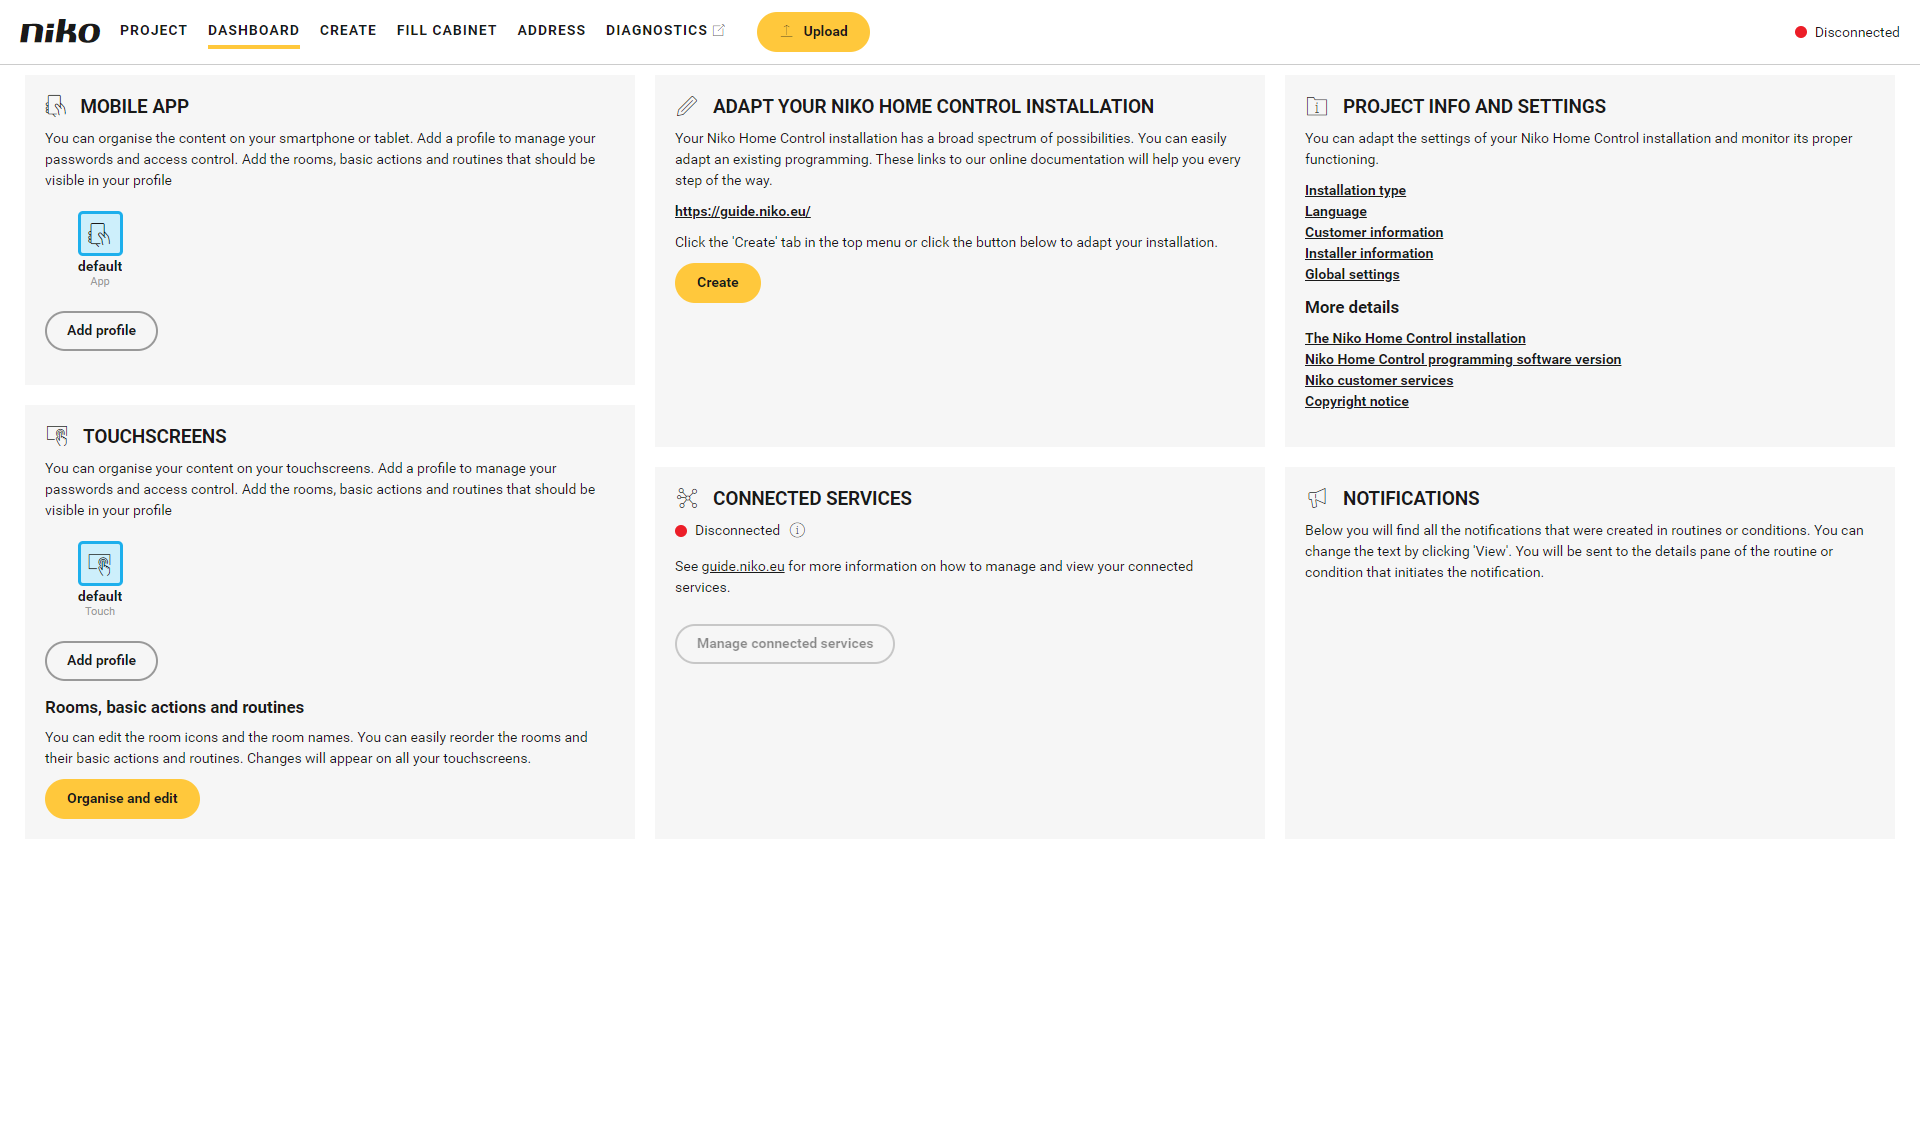Click the Notifications megaphone icon
This screenshot has height=1137, width=1920.
[x=1317, y=498]
